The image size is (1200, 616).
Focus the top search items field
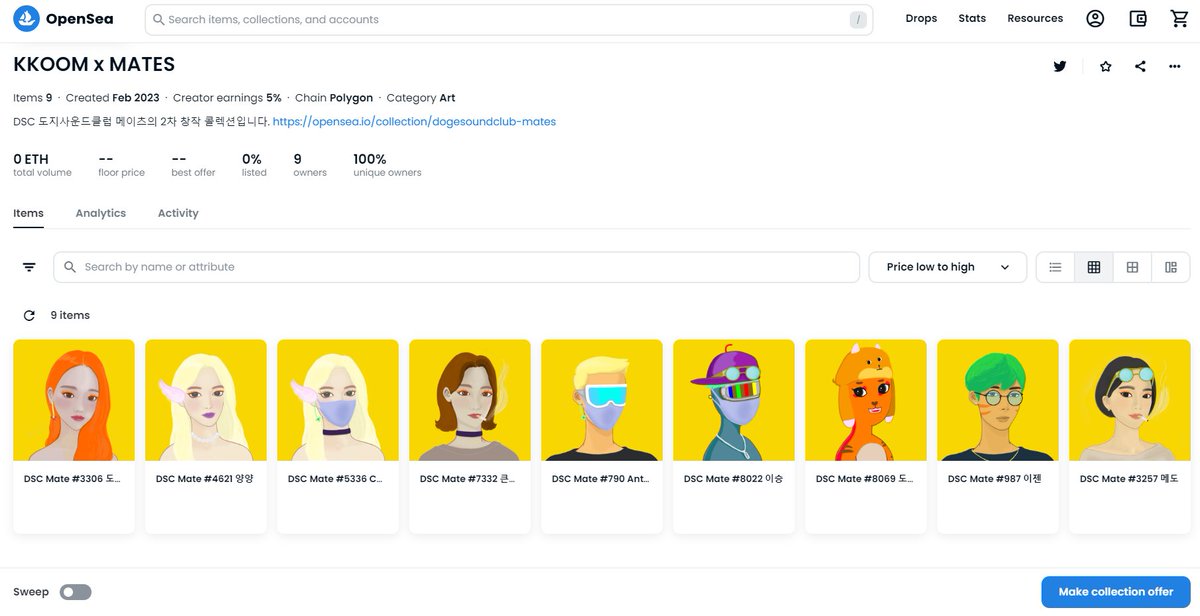click(509, 19)
